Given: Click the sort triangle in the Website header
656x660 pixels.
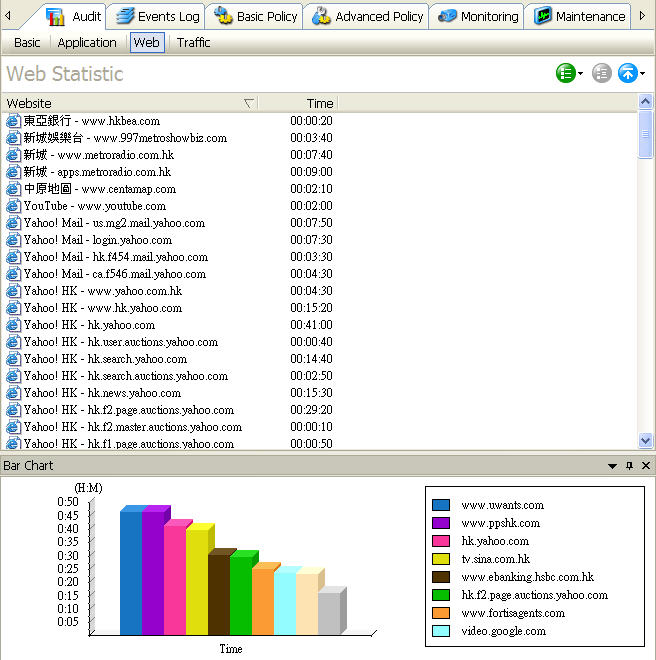Looking at the screenshot, I should point(249,103).
